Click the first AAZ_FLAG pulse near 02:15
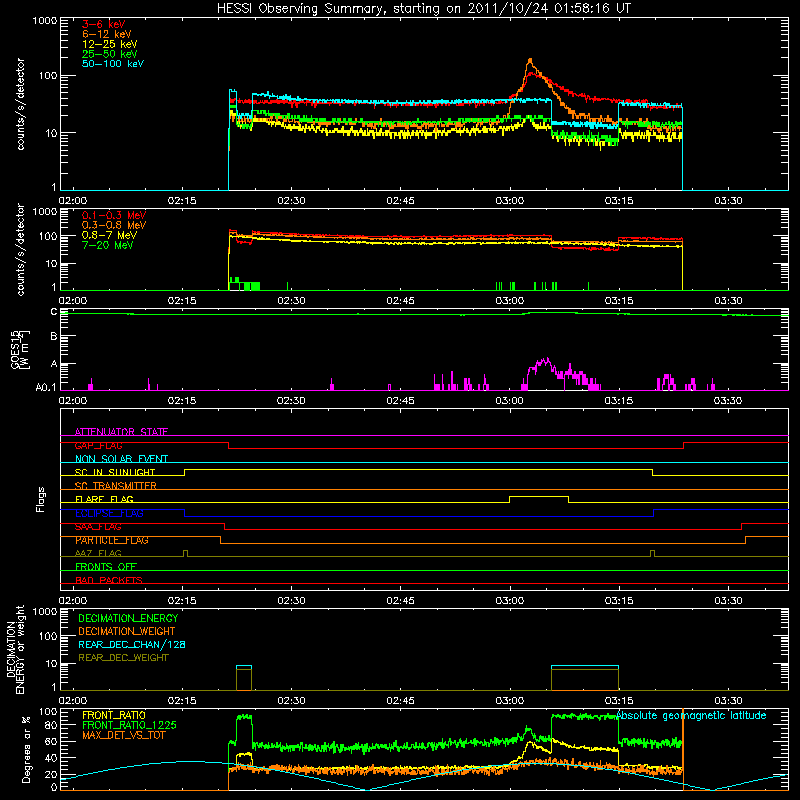This screenshot has height=800, width=800. pos(185,553)
